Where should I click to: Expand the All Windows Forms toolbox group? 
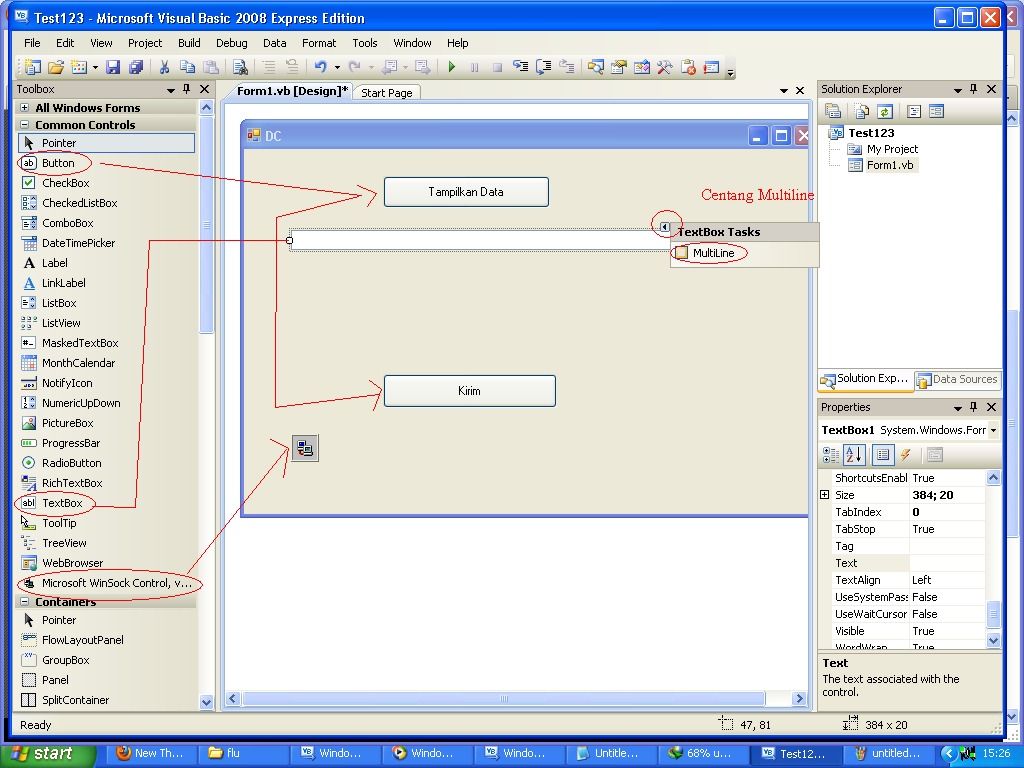[24, 108]
